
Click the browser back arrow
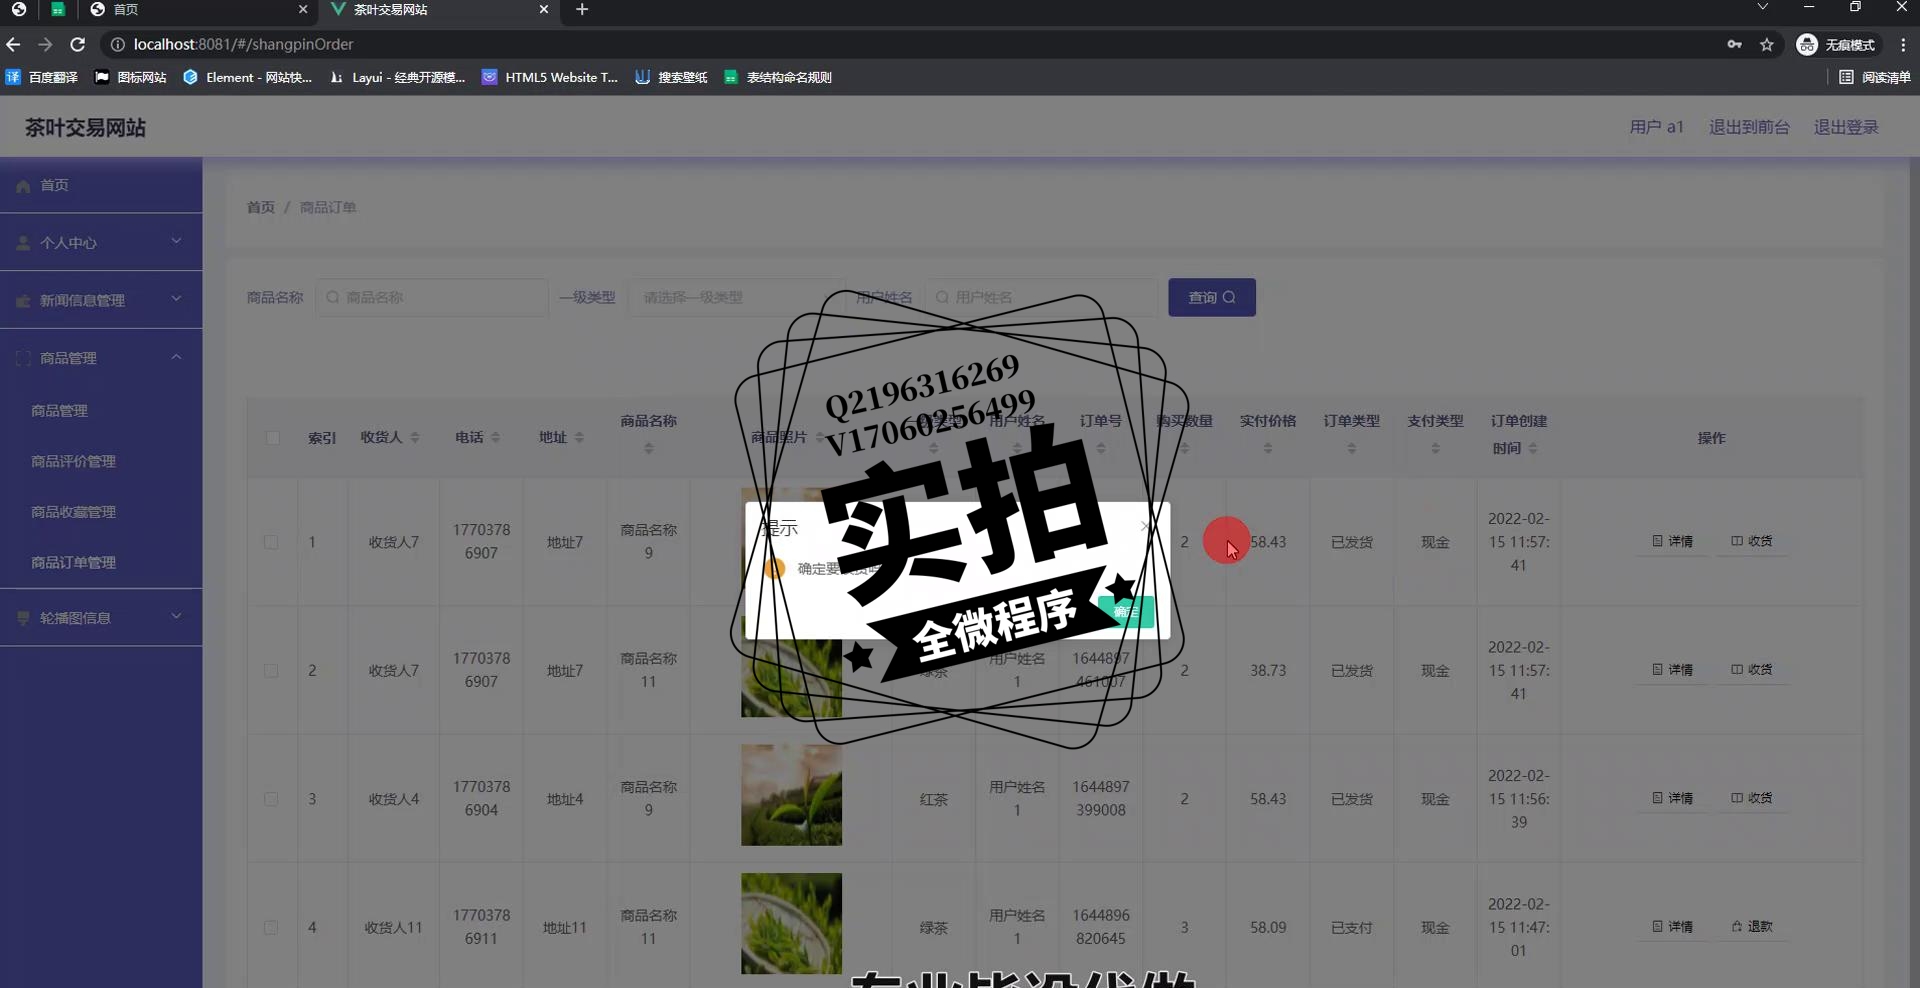(13, 44)
